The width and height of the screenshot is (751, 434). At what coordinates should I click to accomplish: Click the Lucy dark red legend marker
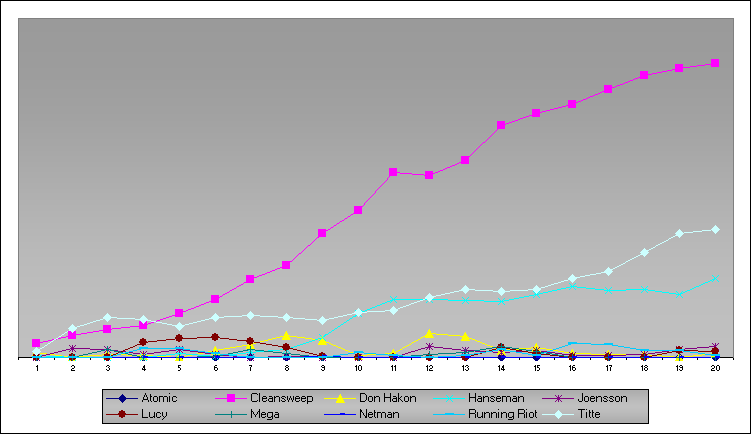[x=122, y=414]
